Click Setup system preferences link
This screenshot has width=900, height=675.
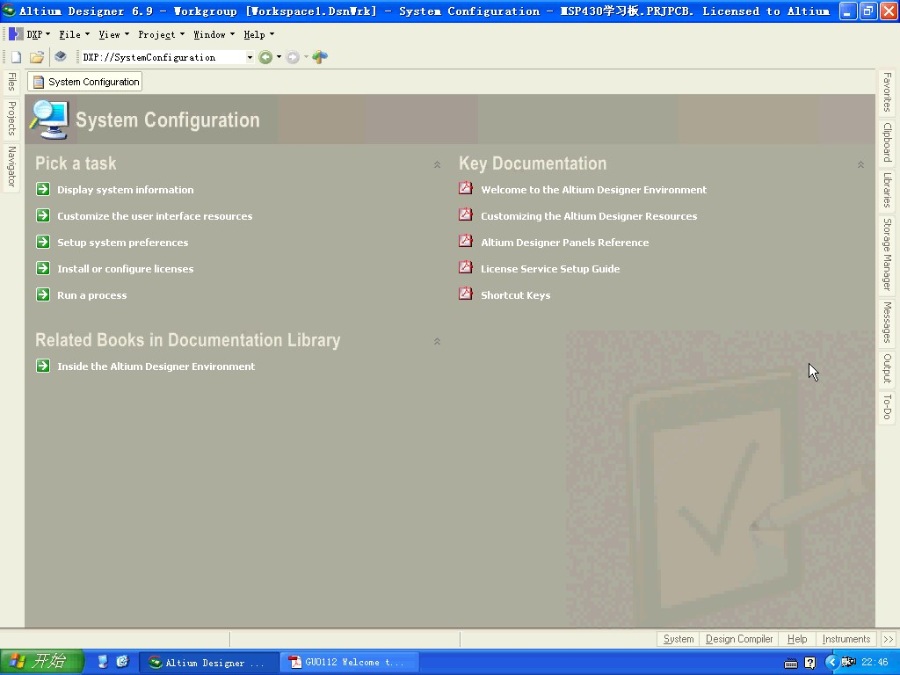122,243
